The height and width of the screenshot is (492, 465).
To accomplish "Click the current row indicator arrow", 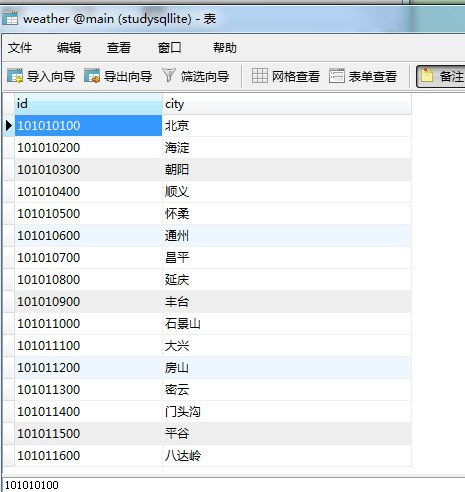I will (x=9, y=126).
